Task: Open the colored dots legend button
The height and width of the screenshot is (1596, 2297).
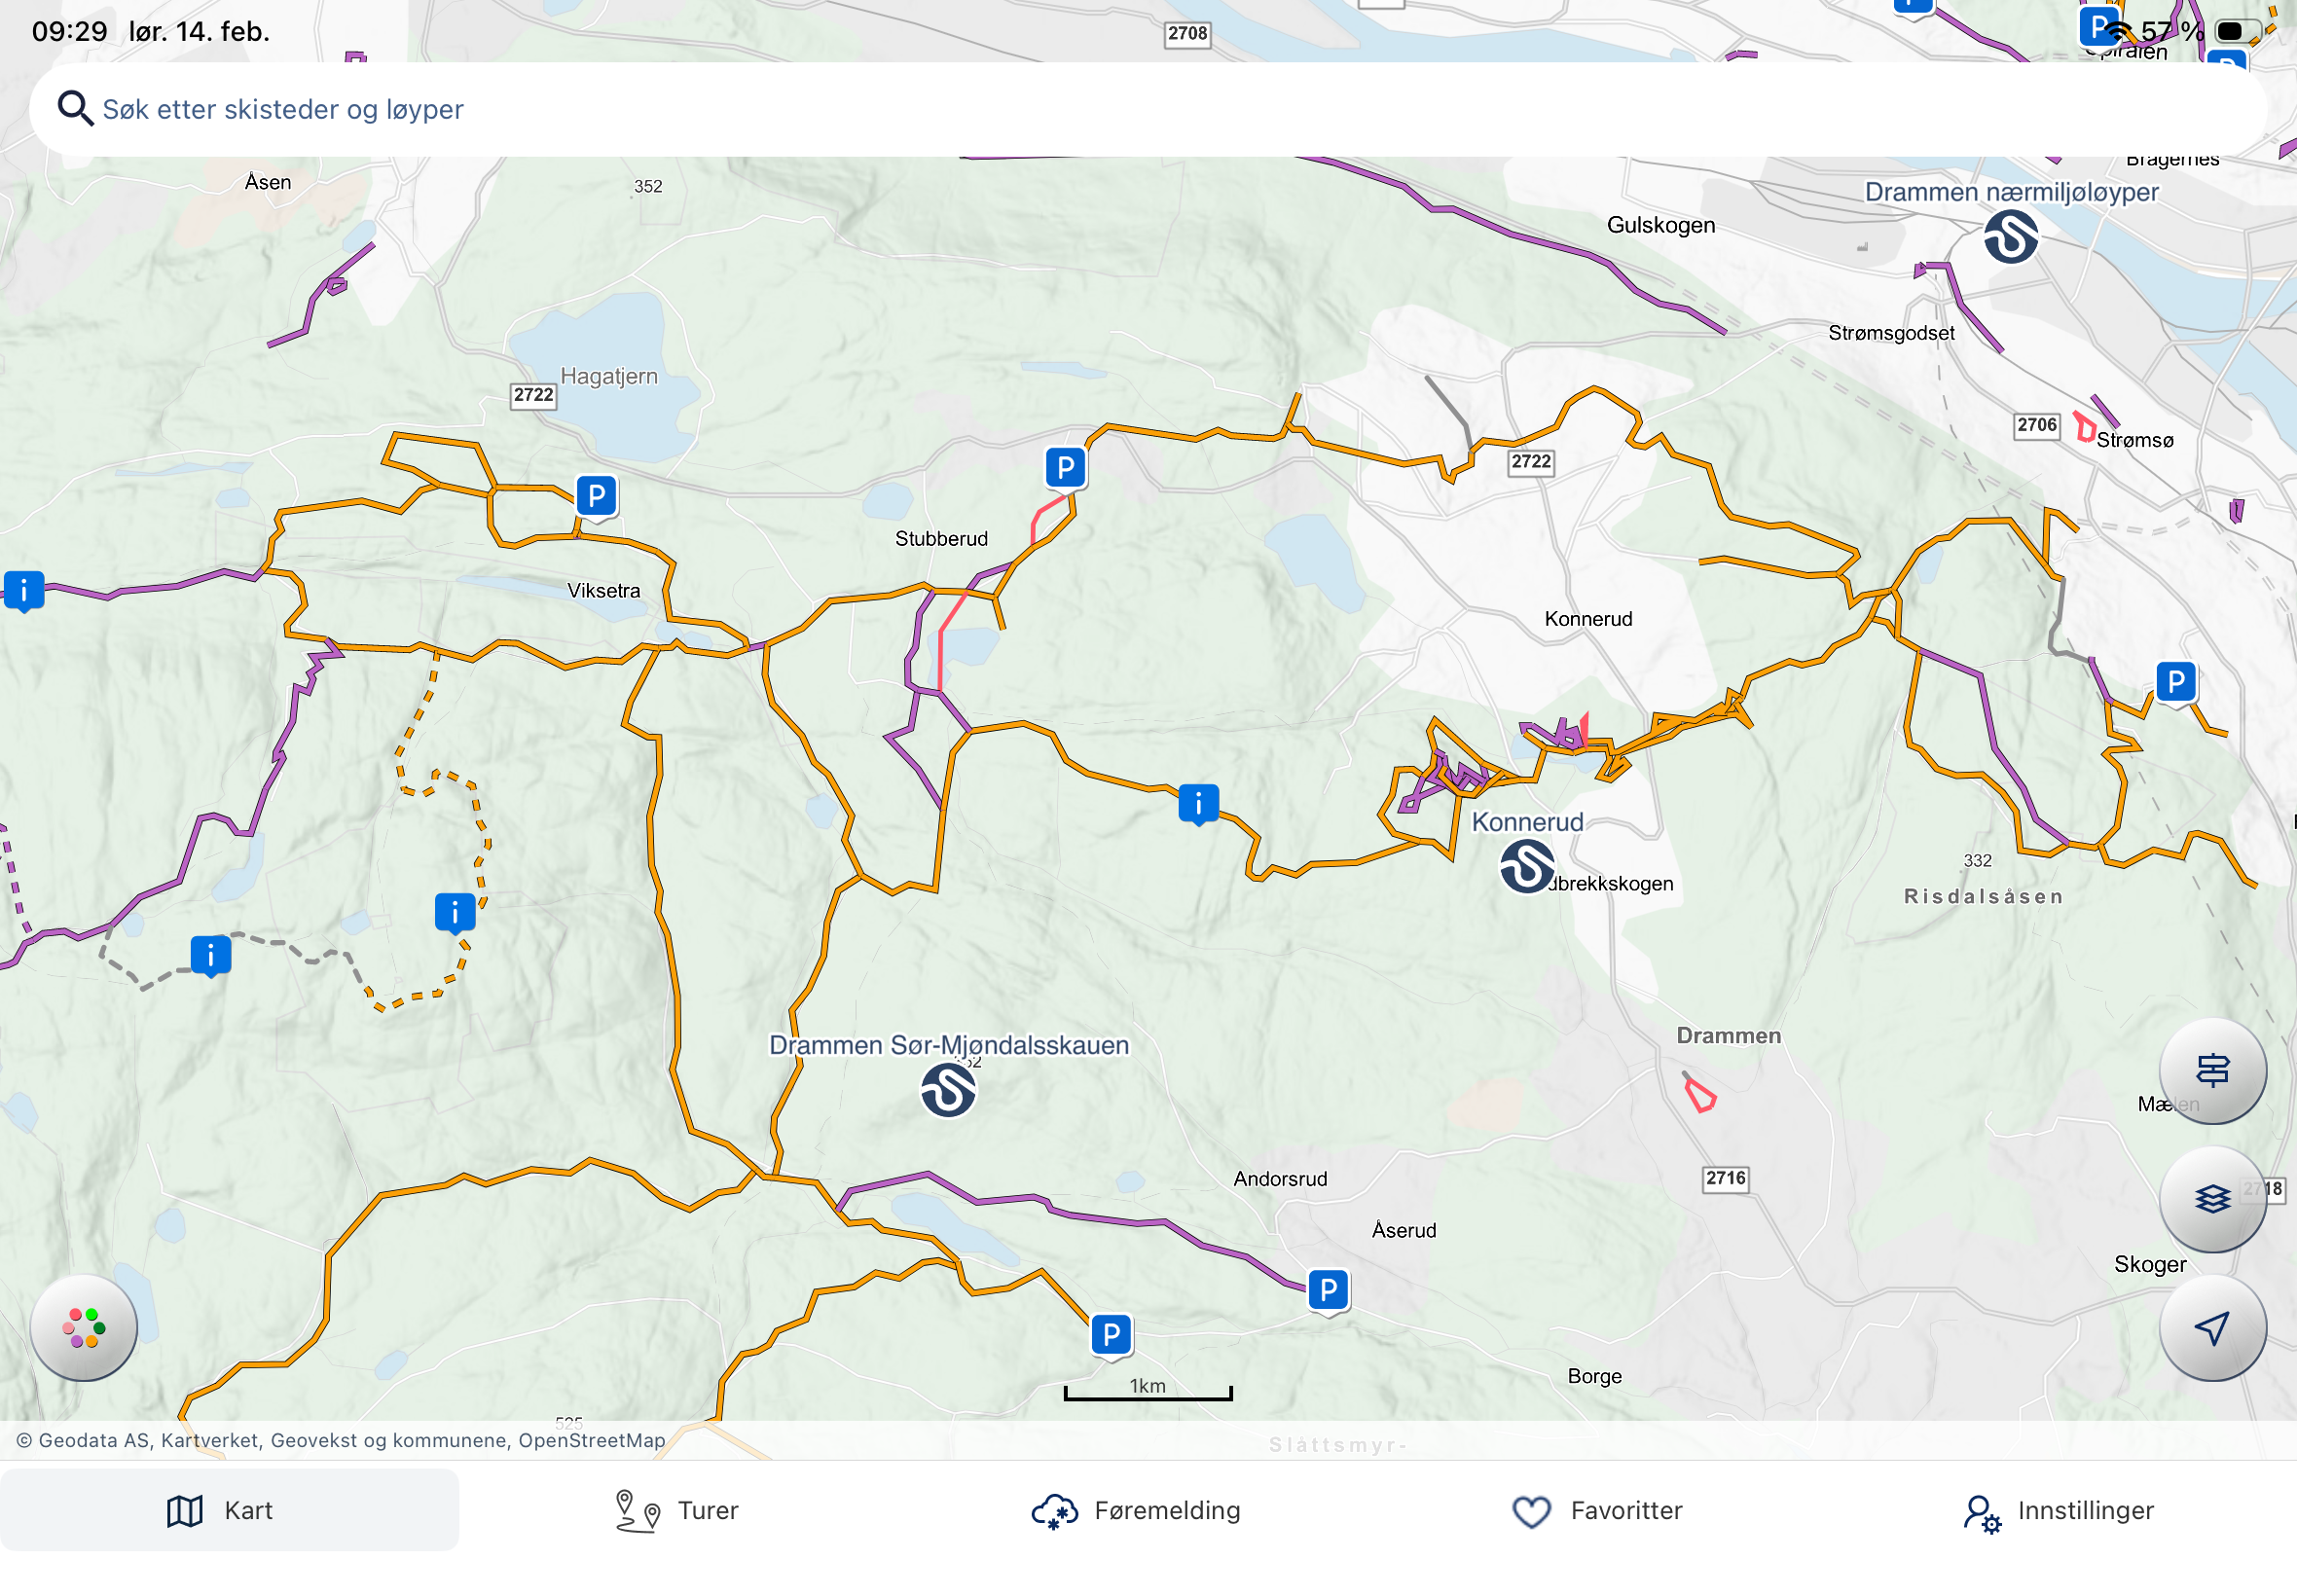Action: point(84,1327)
